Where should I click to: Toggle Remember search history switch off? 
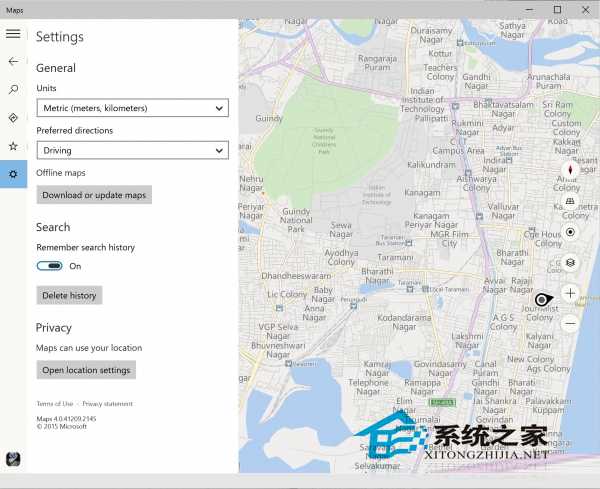50,266
